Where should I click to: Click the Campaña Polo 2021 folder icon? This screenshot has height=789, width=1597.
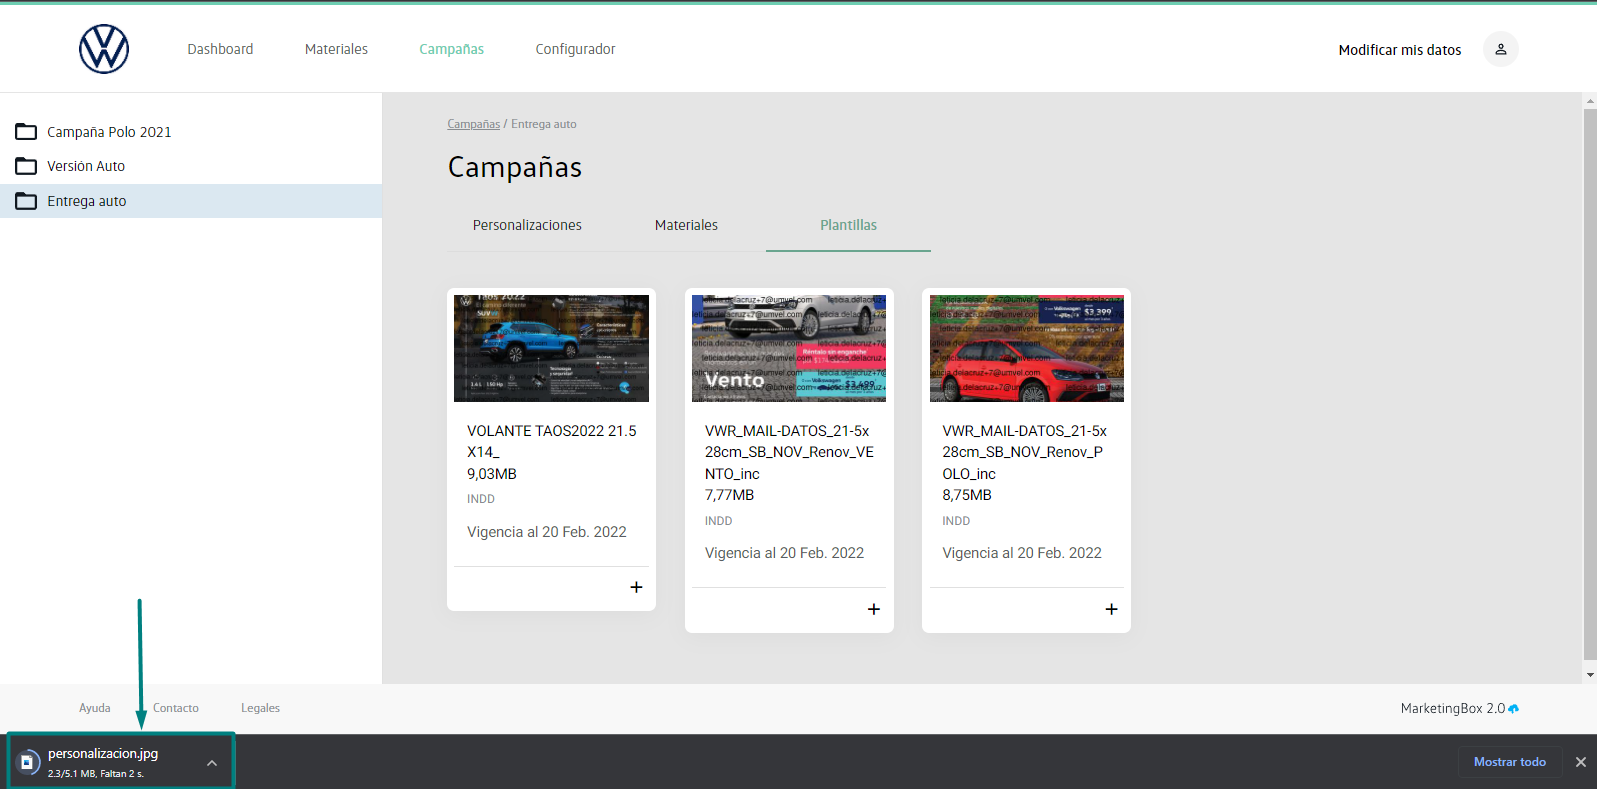pos(26,132)
